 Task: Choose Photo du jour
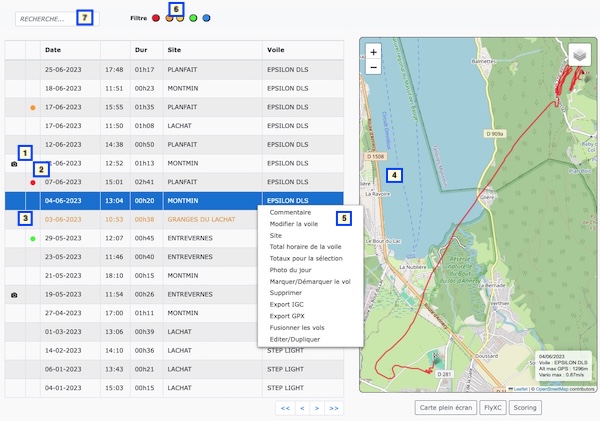[290, 270]
